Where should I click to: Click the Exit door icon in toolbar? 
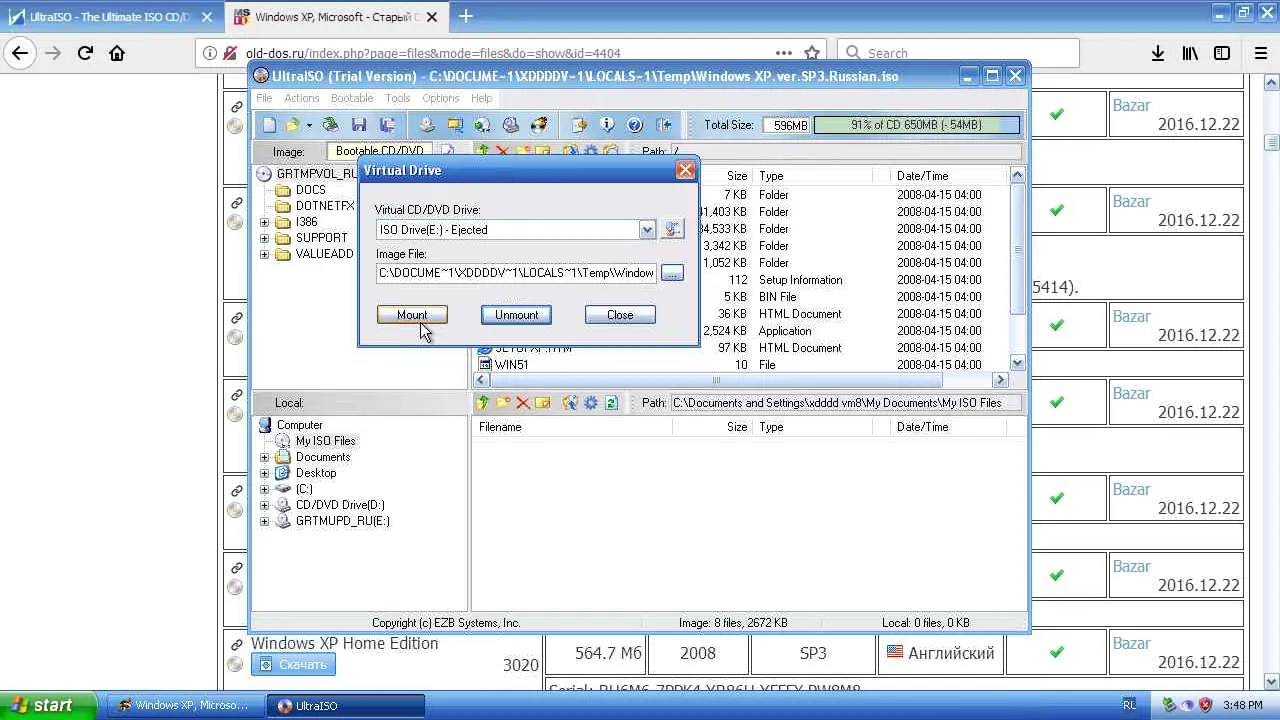tap(663, 125)
